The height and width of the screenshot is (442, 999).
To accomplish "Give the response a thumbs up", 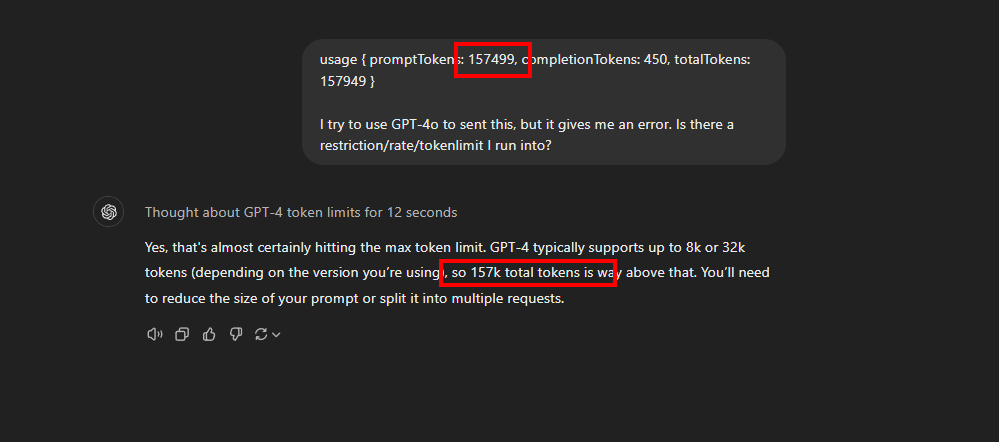I will click(x=209, y=334).
